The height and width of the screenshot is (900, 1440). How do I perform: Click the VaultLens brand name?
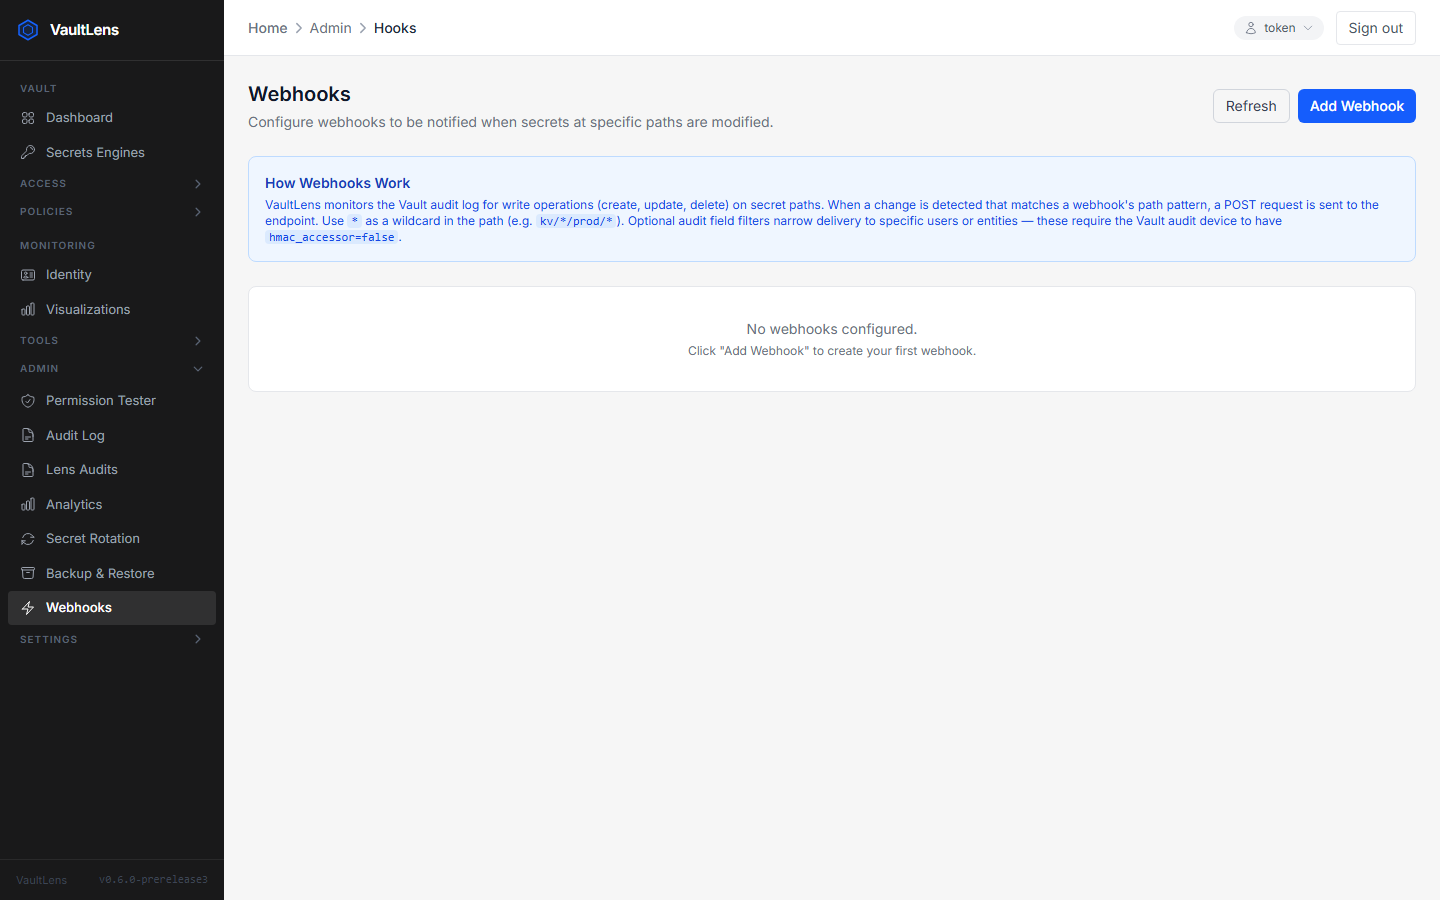[x=84, y=30]
